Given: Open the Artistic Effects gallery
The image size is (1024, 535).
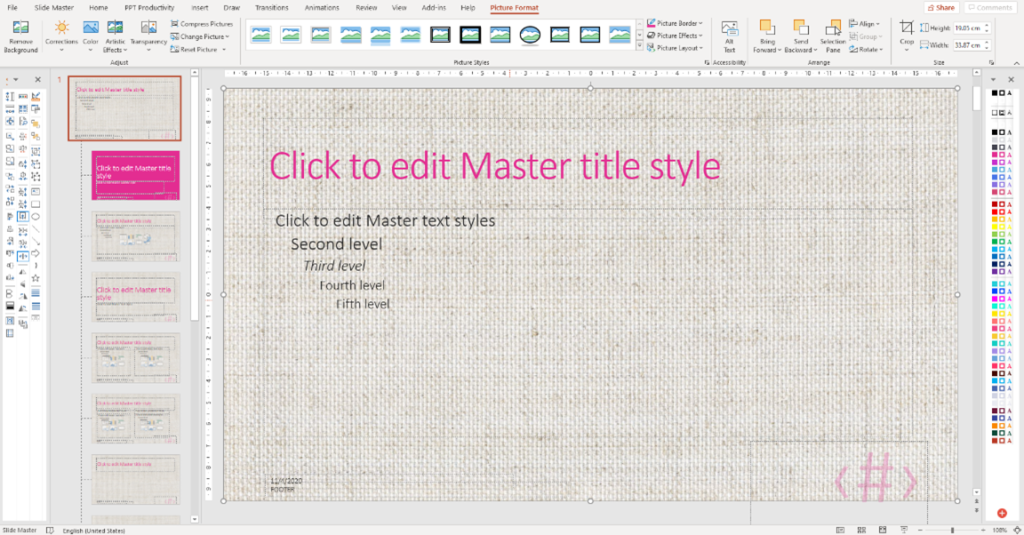Looking at the screenshot, I should 115,37.
